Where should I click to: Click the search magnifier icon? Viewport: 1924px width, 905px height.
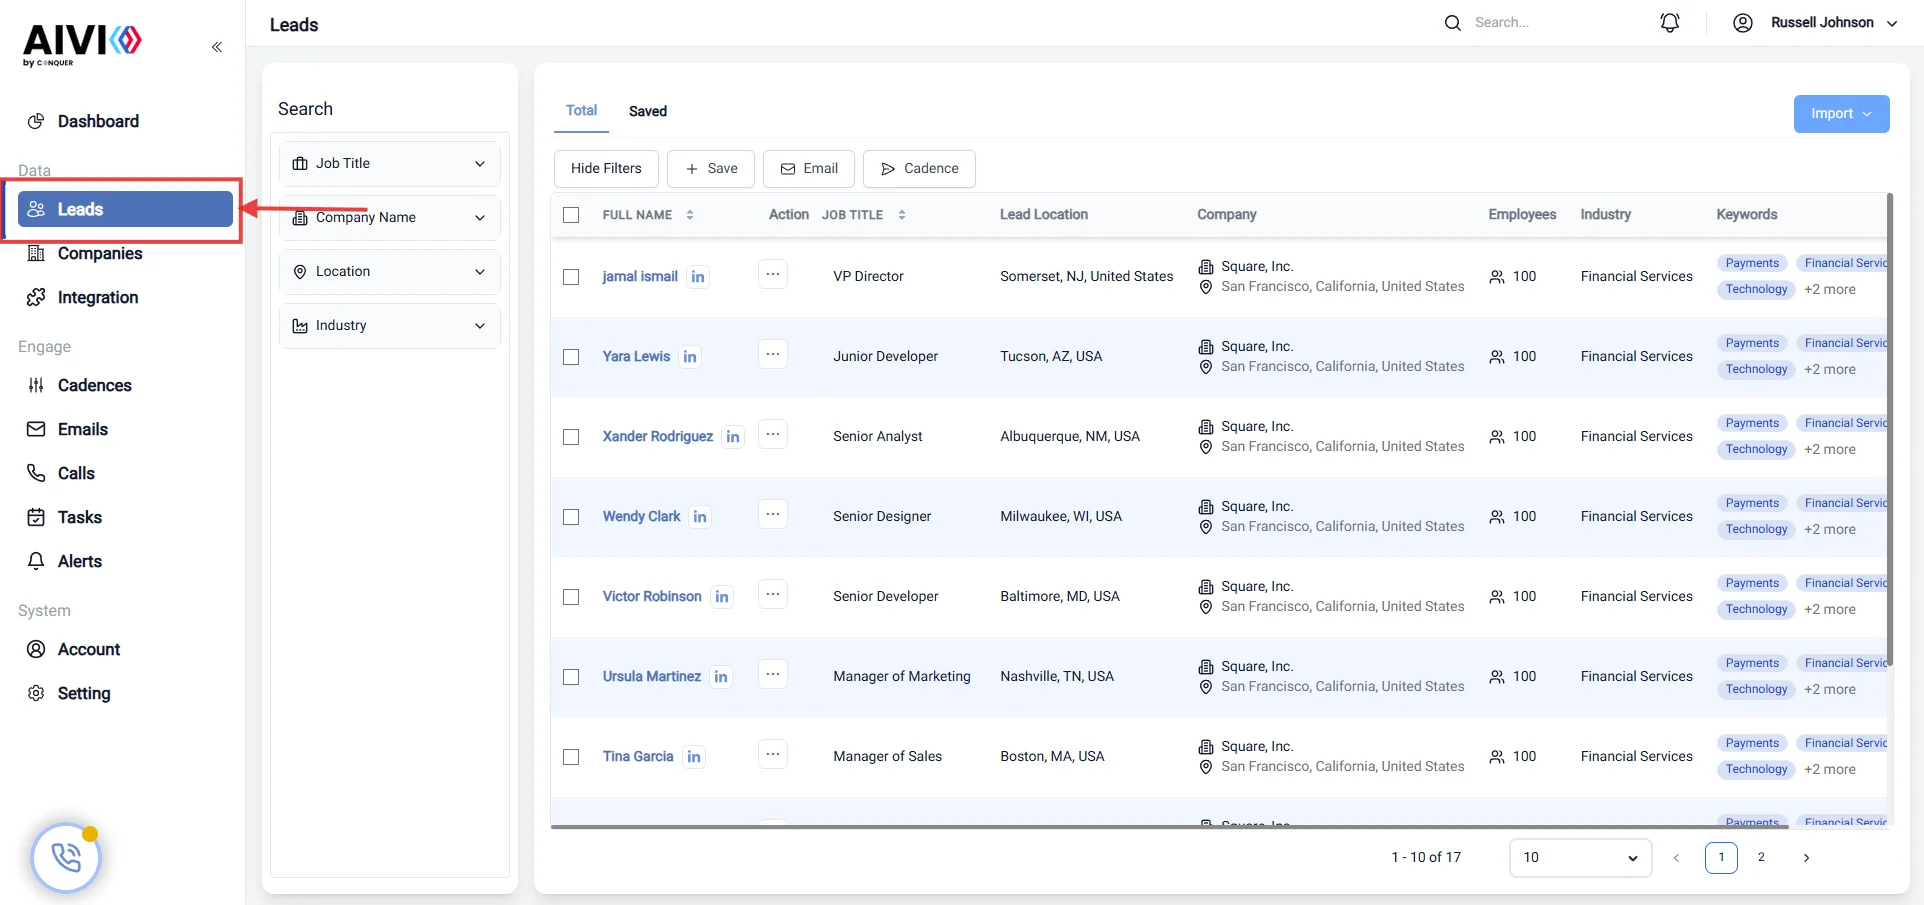coord(1453,22)
